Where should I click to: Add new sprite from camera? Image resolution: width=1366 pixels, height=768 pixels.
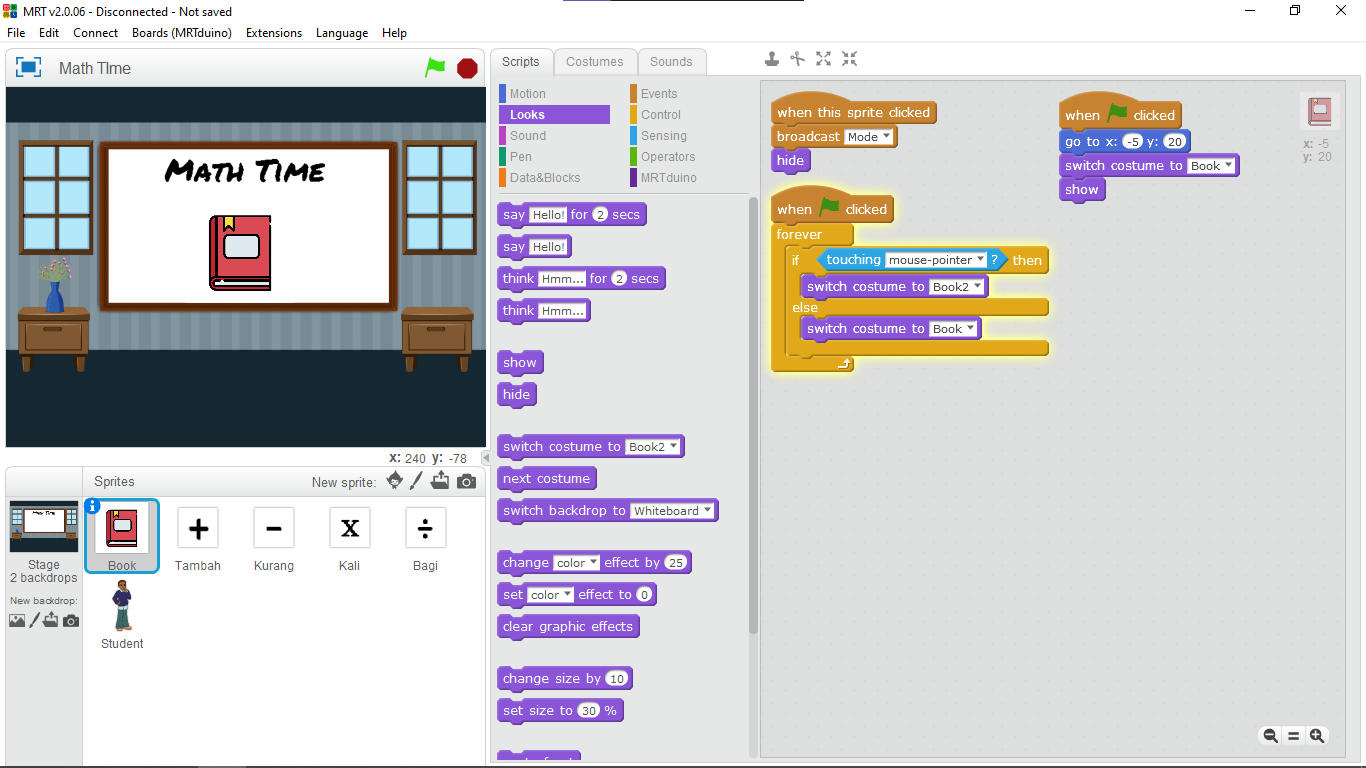pos(467,481)
